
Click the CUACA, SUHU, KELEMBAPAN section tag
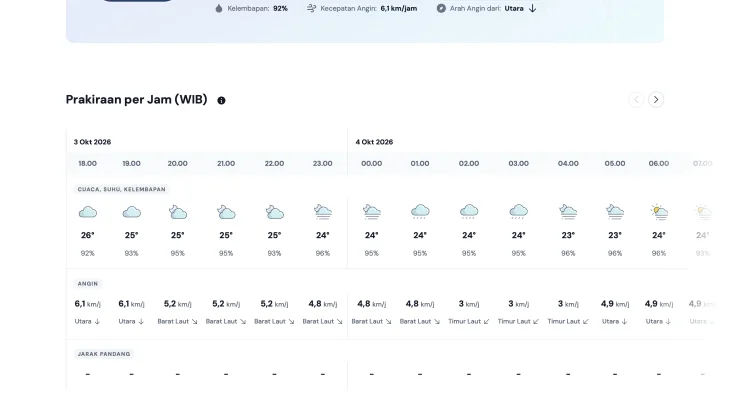click(121, 189)
